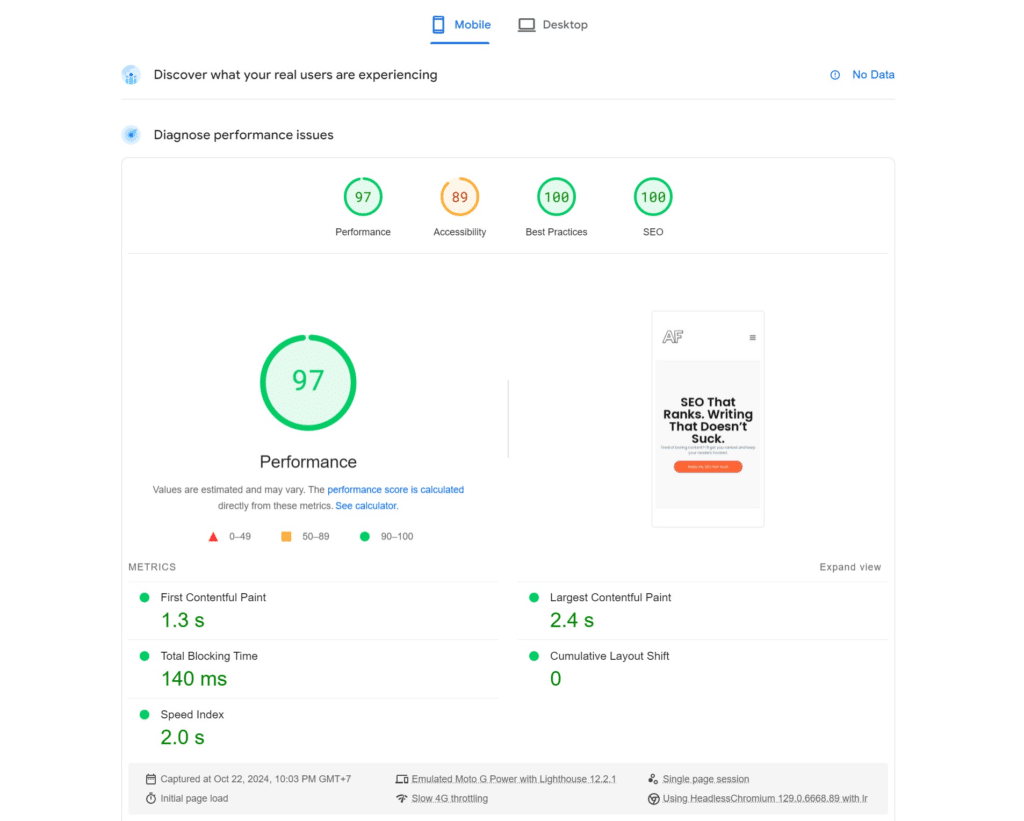Click the orange button in screenshot preview
Viewport: 1024px width, 821px height.
(708, 467)
